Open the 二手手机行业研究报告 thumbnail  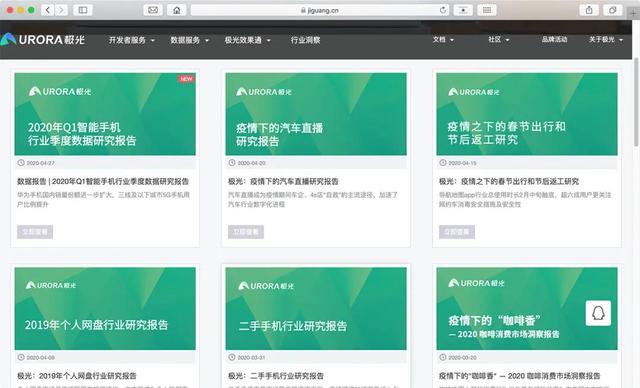[316, 308]
